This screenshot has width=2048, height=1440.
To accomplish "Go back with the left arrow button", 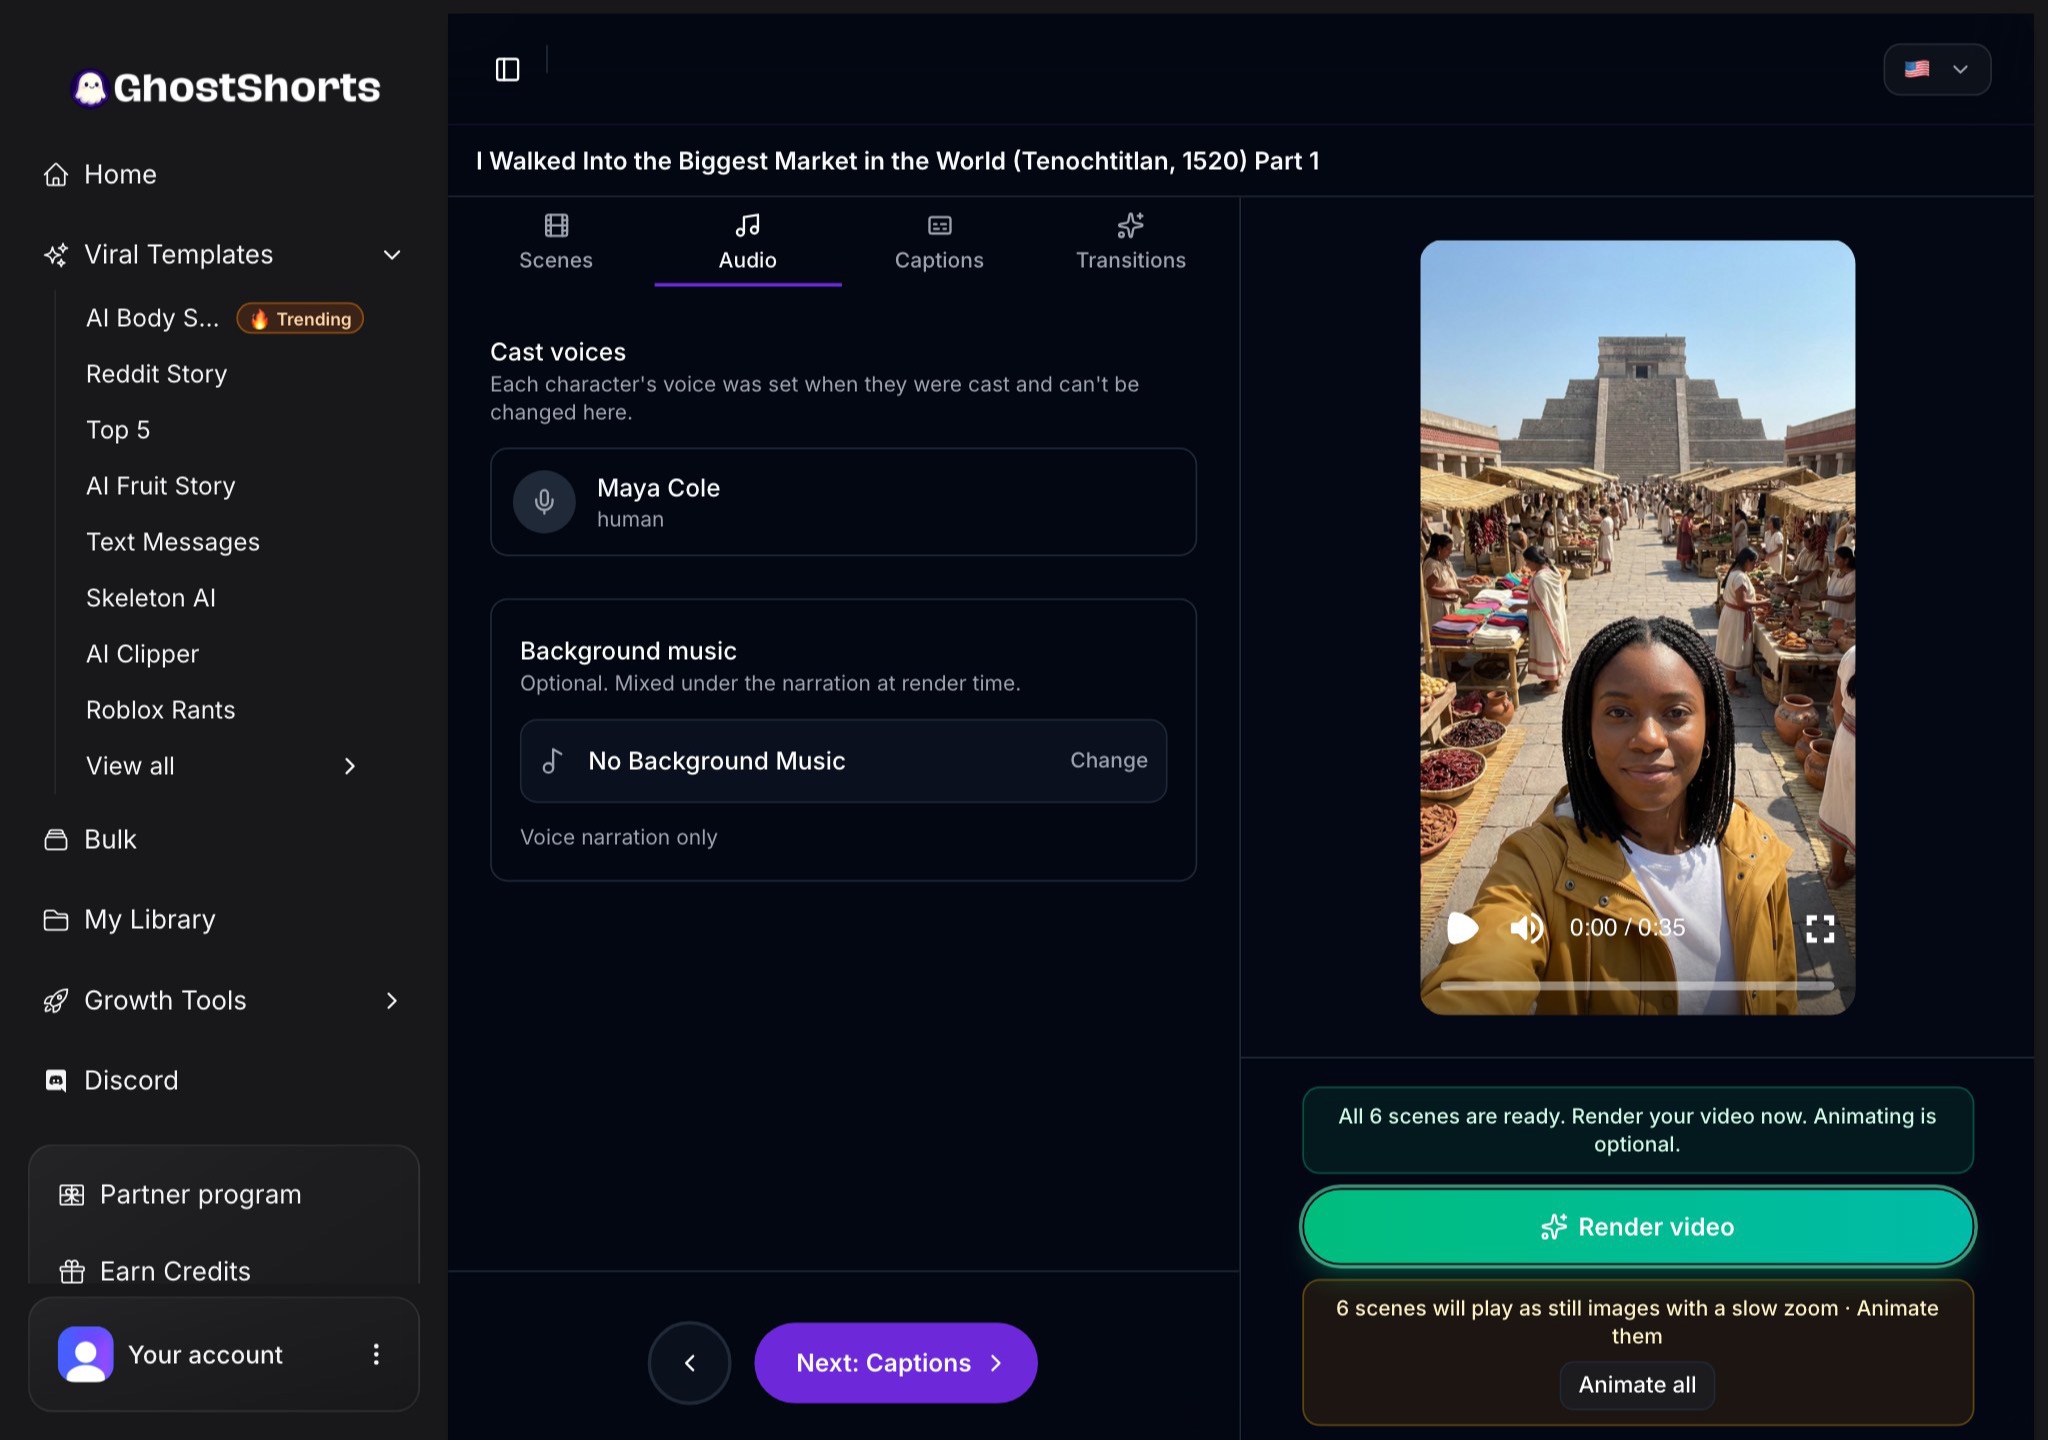I will (689, 1363).
